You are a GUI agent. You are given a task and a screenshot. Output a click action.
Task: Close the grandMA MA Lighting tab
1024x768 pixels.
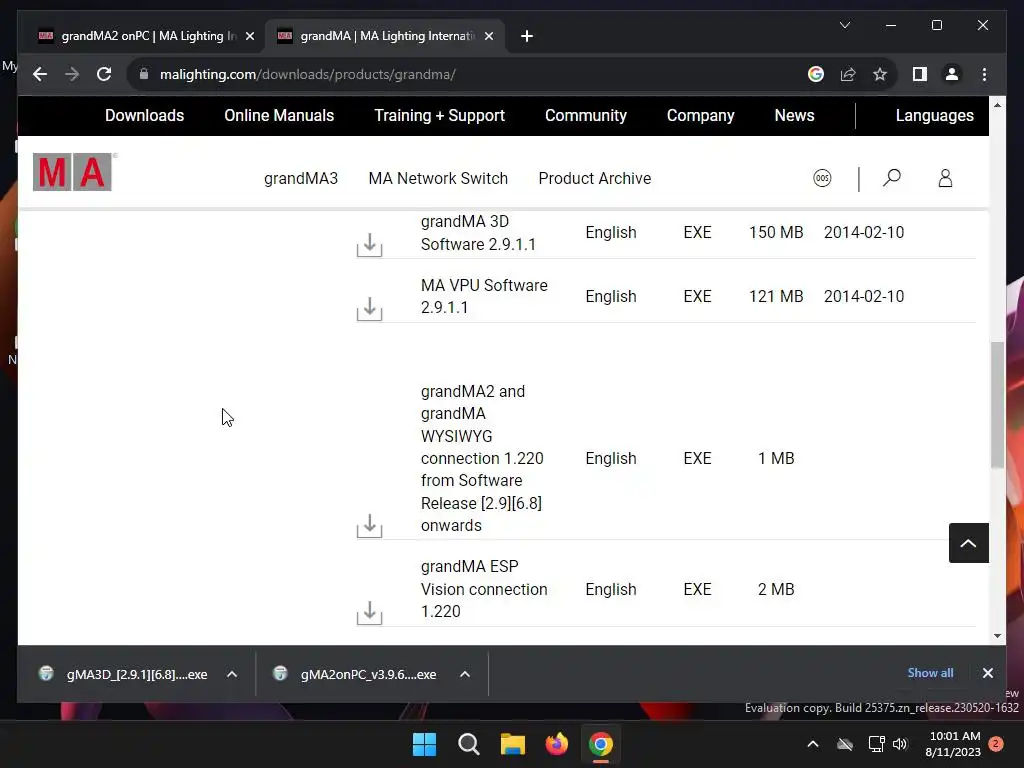[x=488, y=36]
